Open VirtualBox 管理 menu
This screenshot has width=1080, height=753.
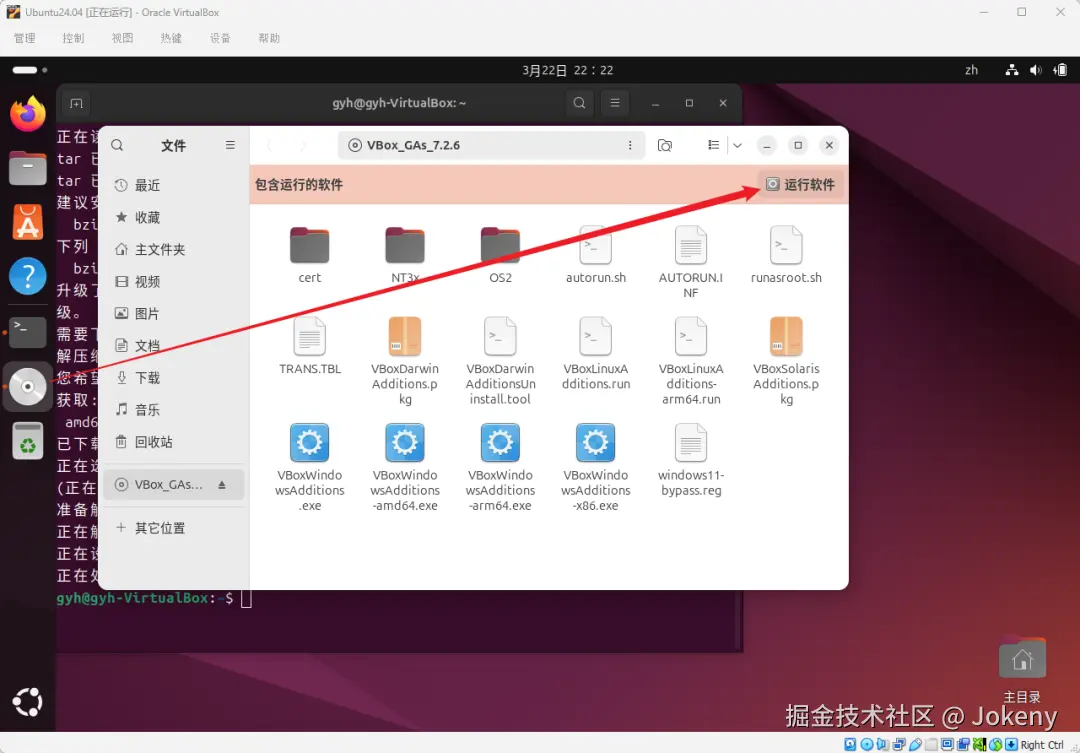point(25,38)
